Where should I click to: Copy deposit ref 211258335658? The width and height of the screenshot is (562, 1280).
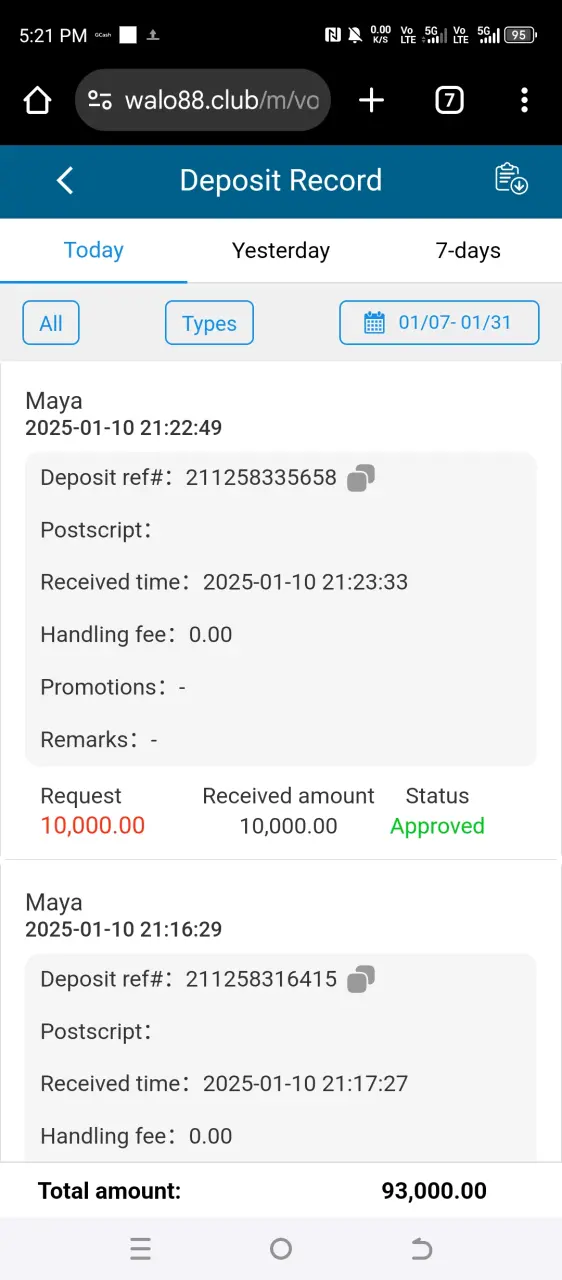pos(361,478)
